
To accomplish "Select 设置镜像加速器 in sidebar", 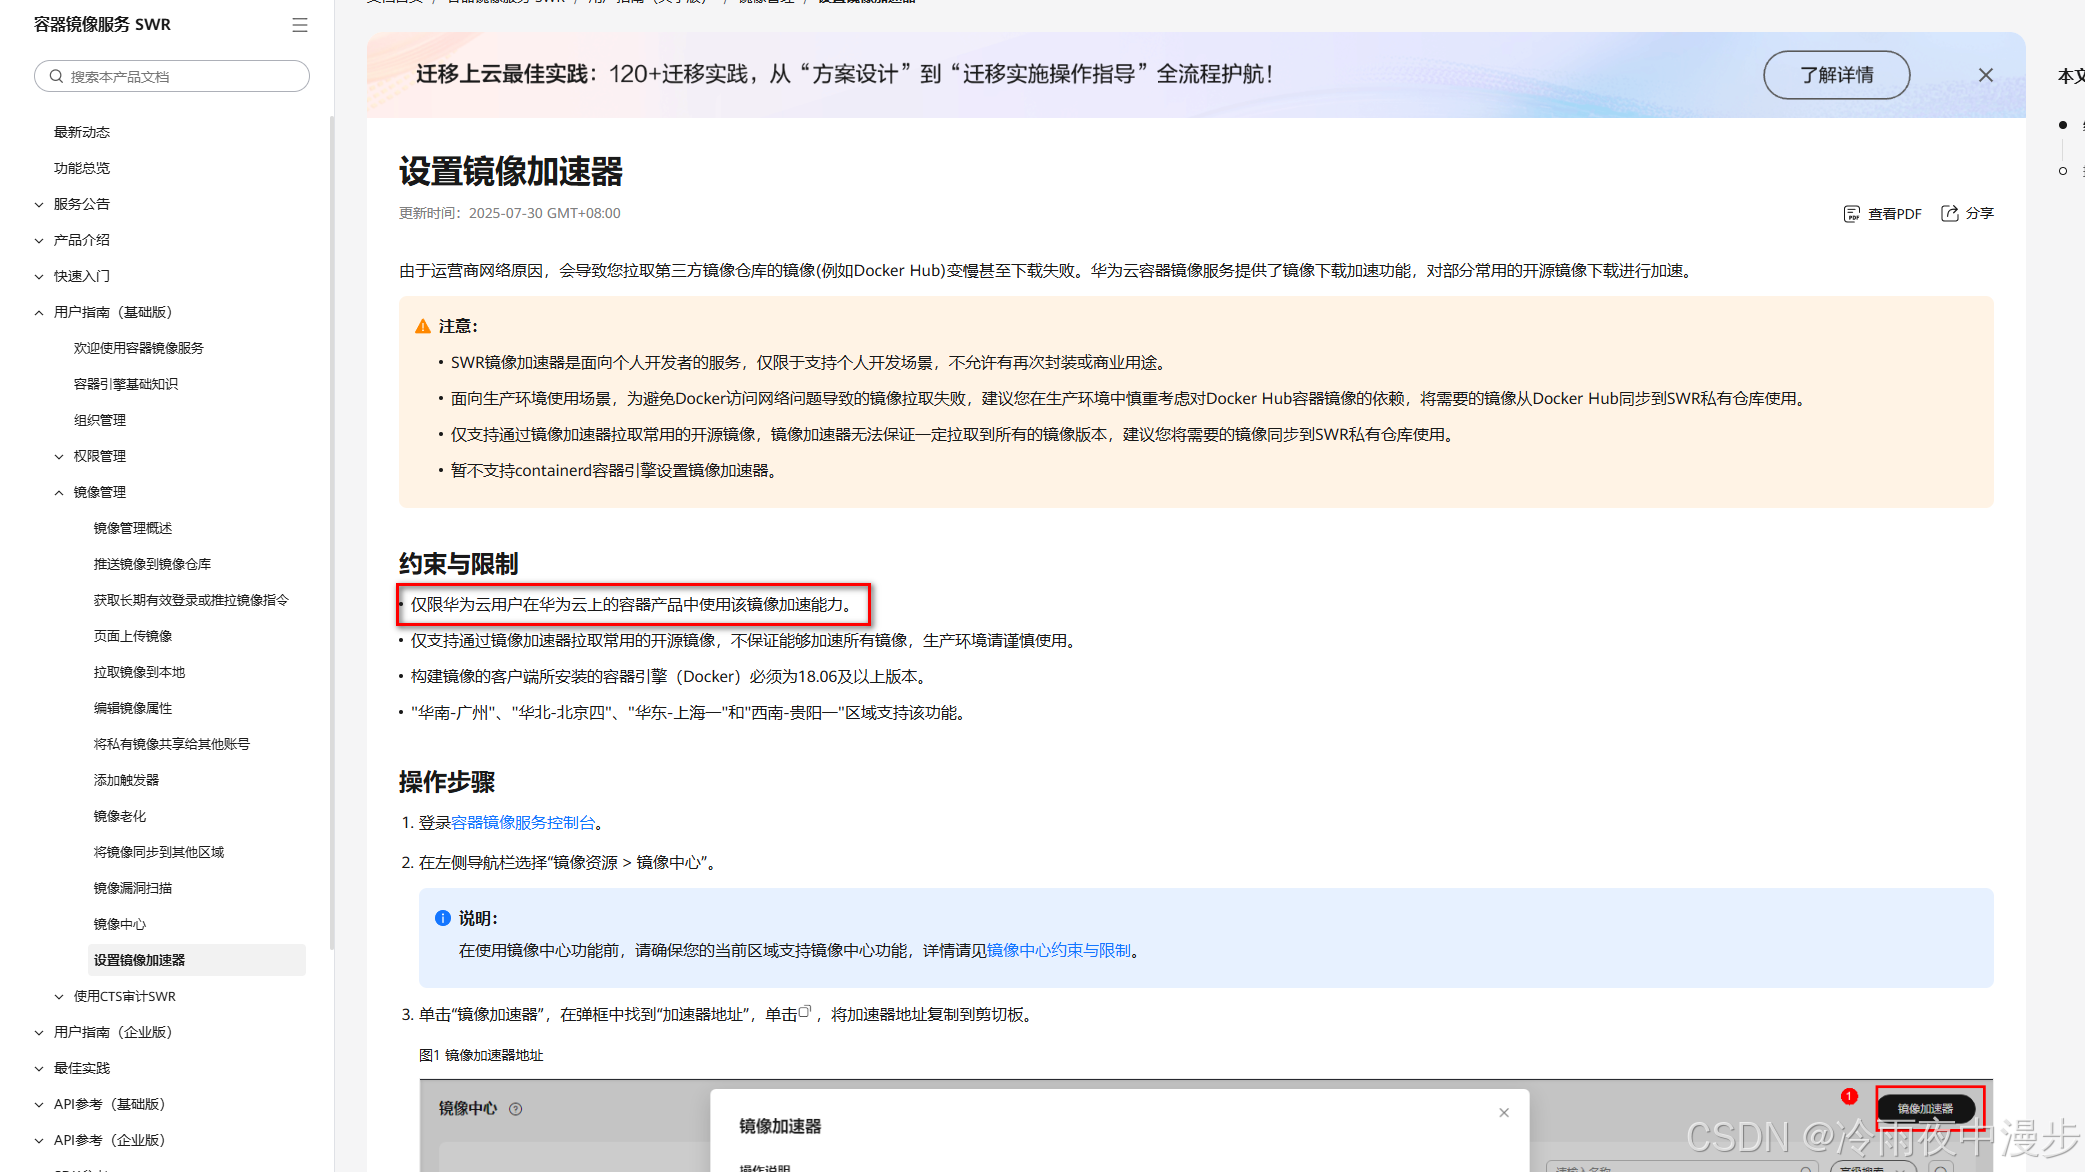I will pos(197,960).
